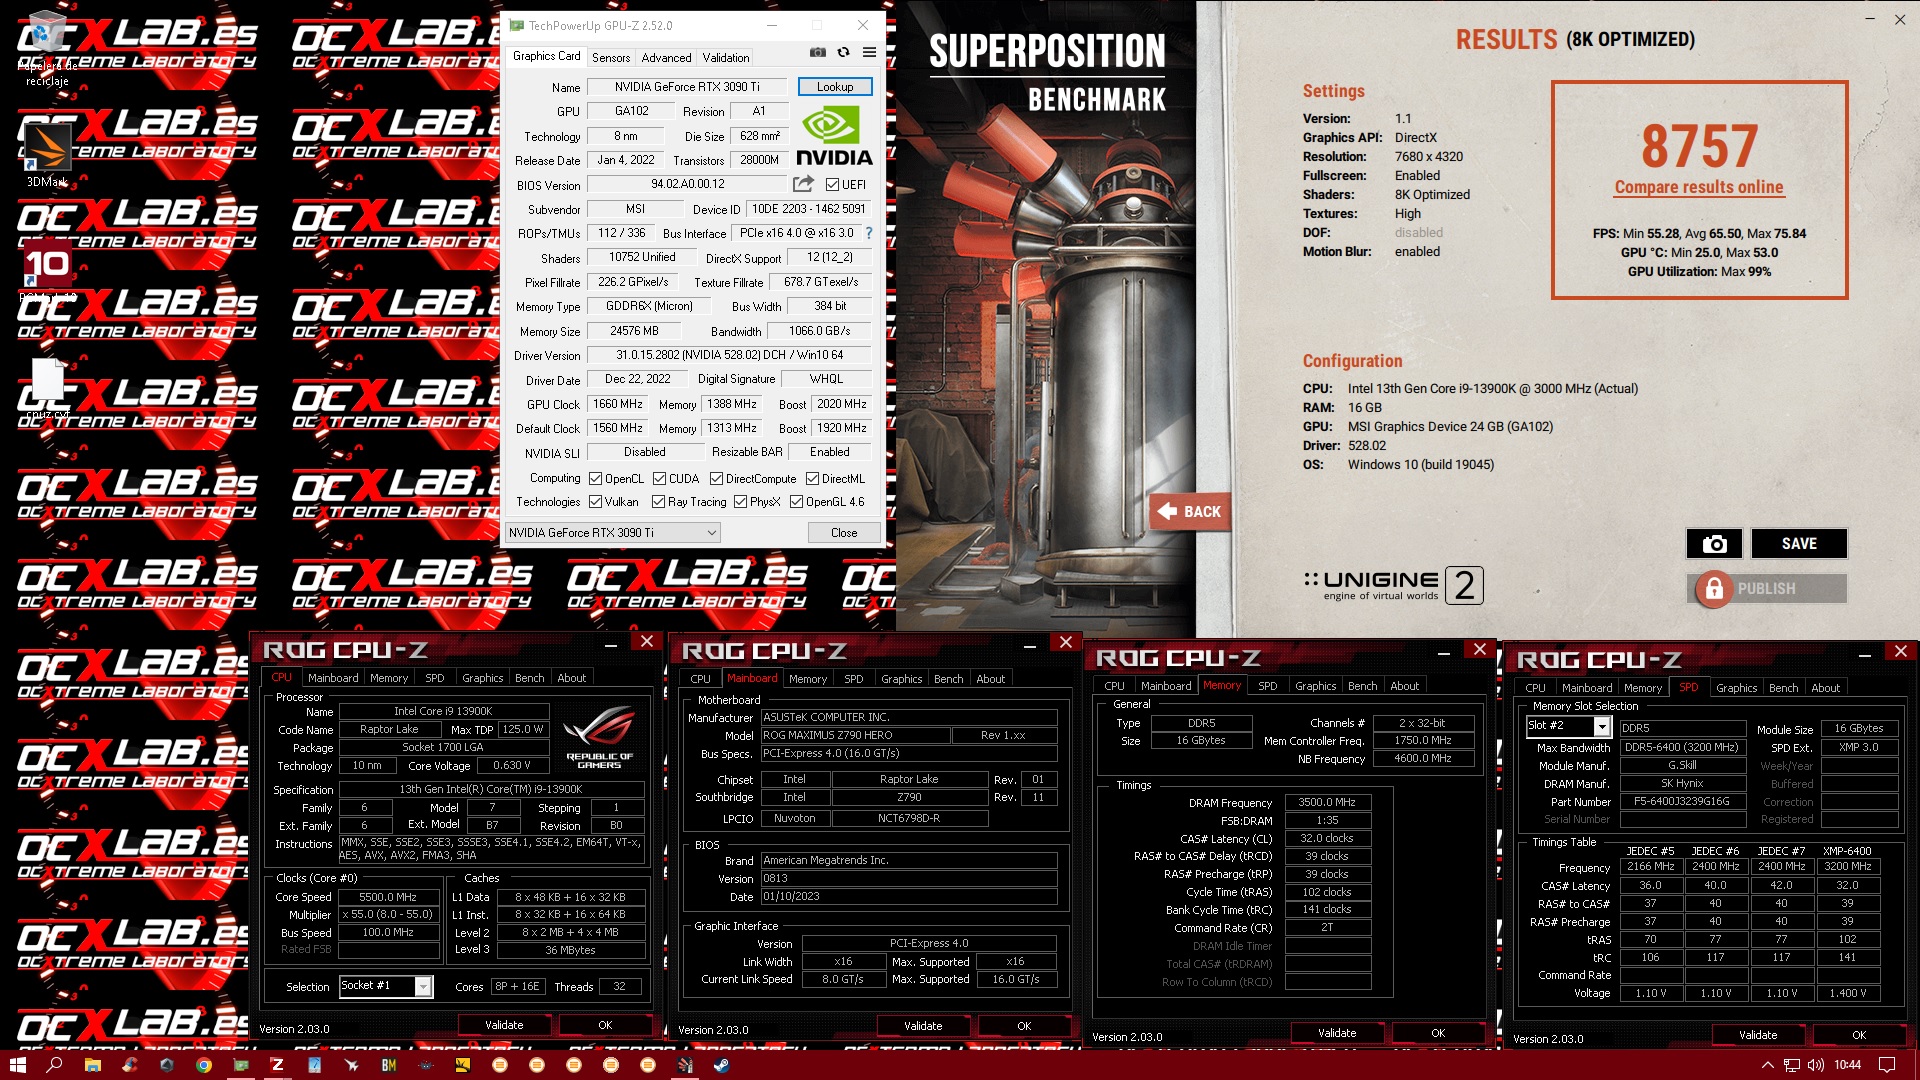Screen dimensions: 1920x1080
Task: Click the SAVE button in Superposition
Action: [1799, 544]
